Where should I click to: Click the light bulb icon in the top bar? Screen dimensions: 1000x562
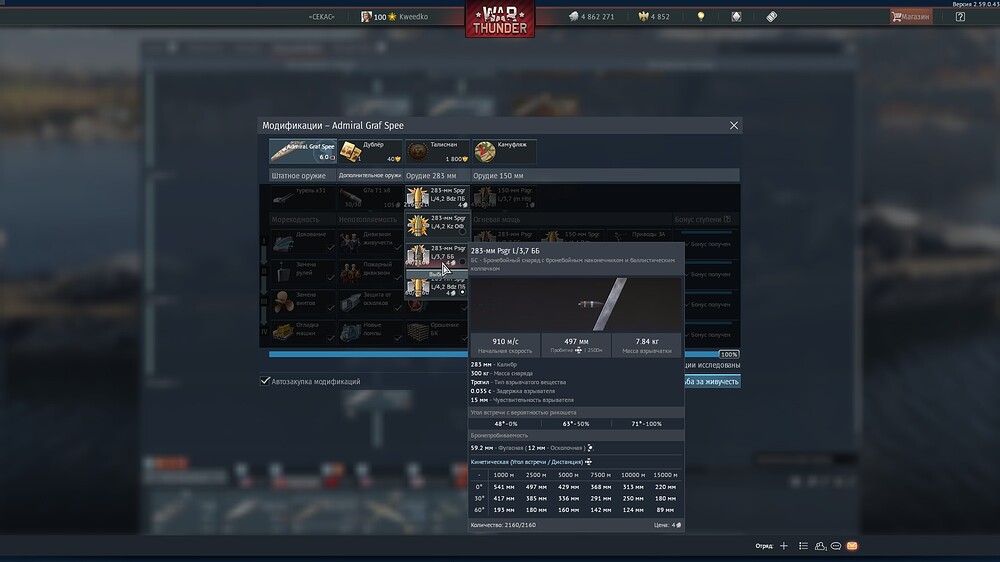click(701, 17)
